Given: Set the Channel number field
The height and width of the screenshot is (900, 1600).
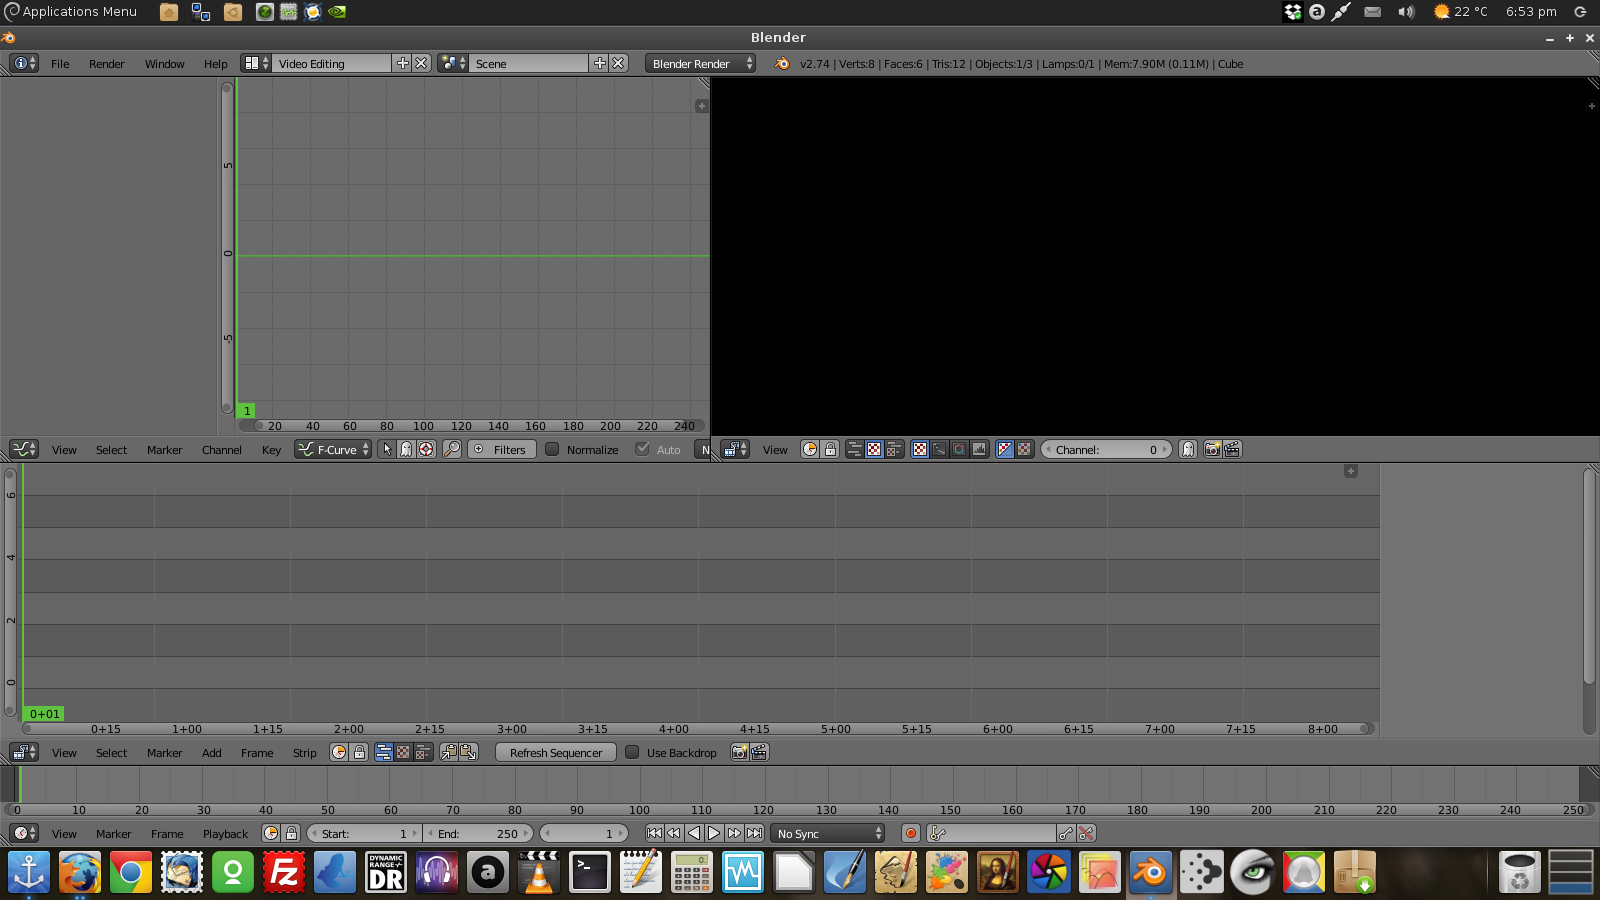Looking at the screenshot, I should (x=1106, y=449).
